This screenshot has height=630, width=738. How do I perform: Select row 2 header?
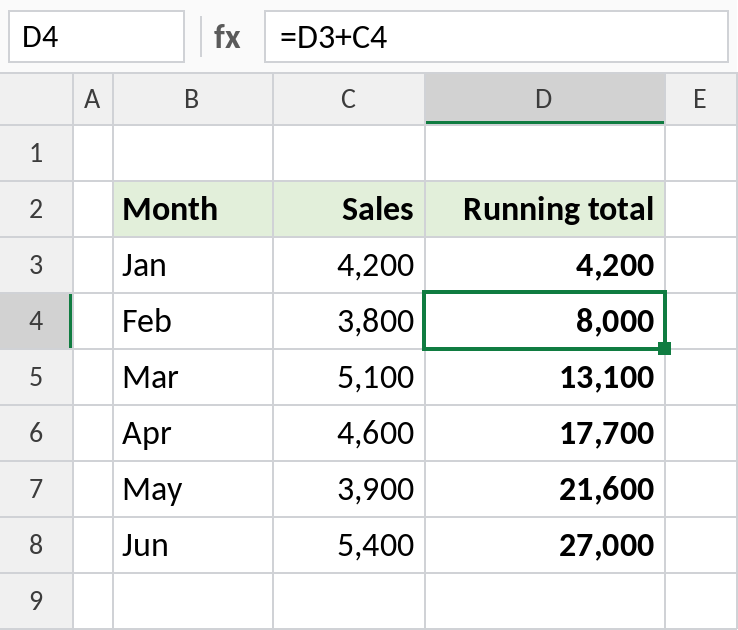[x=36, y=209]
